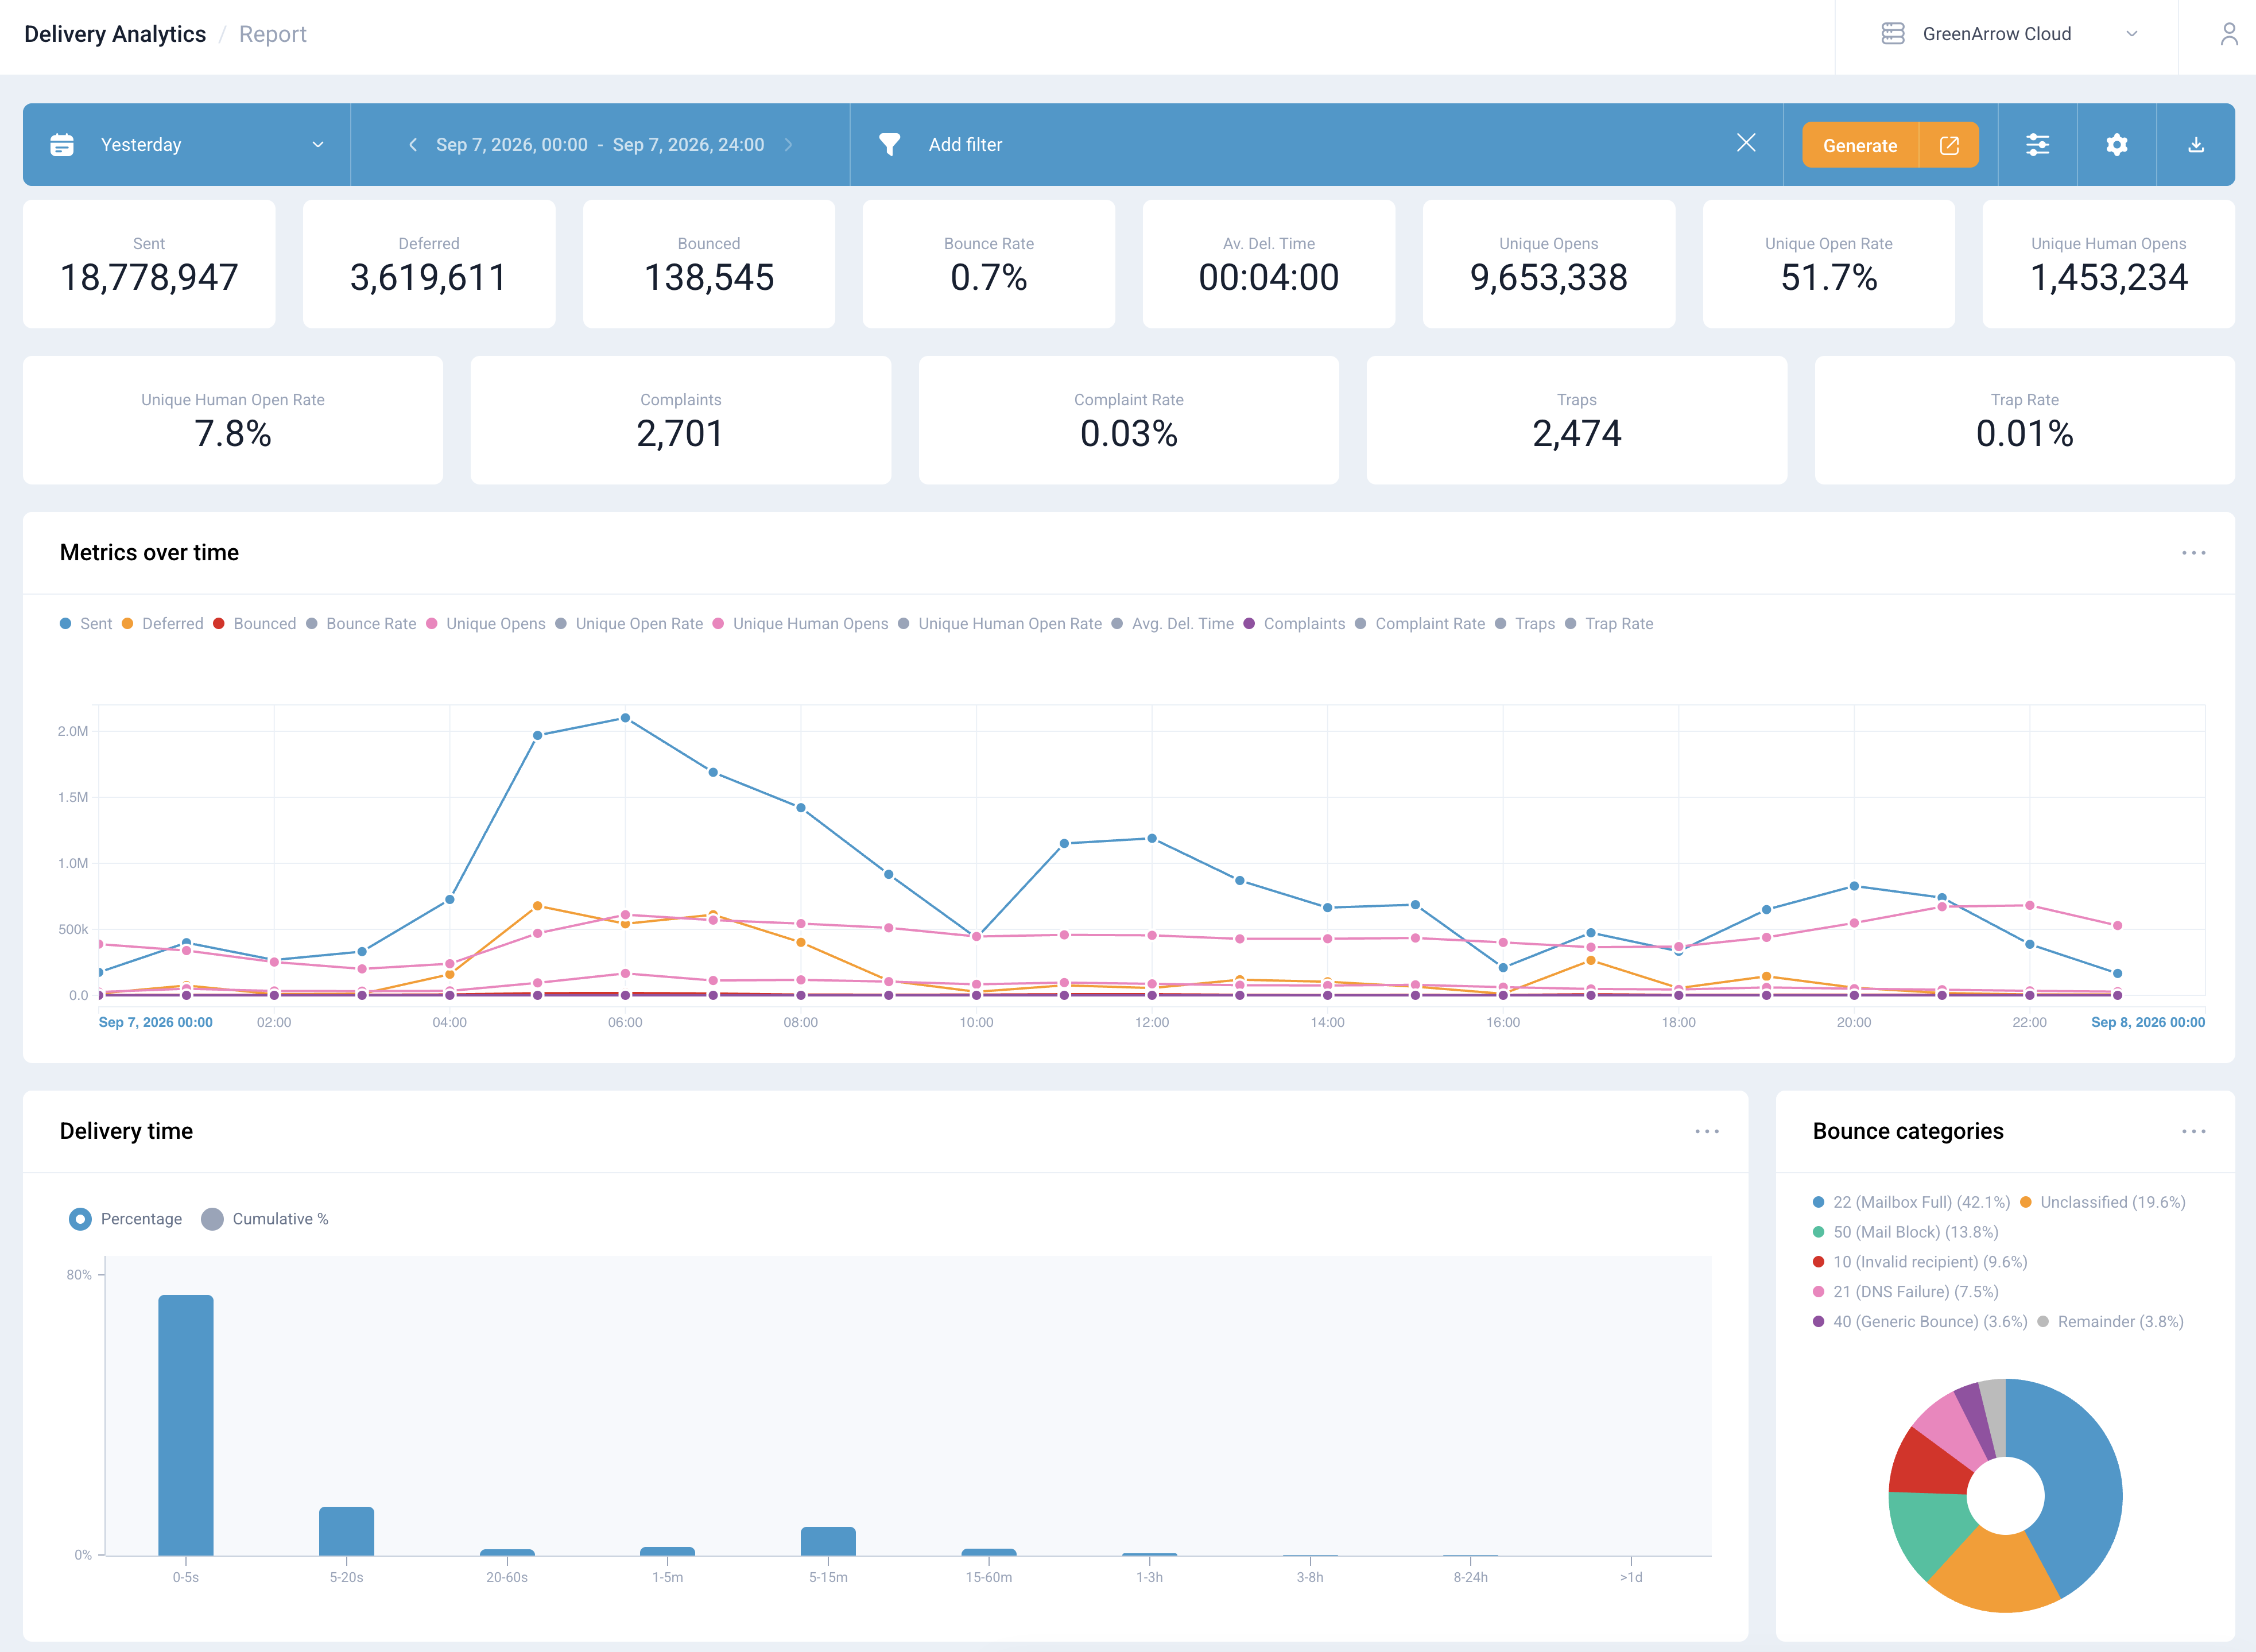This screenshot has width=2256, height=1652.
Task: Click the 0-5s delivery time bar
Action: pos(186,1425)
